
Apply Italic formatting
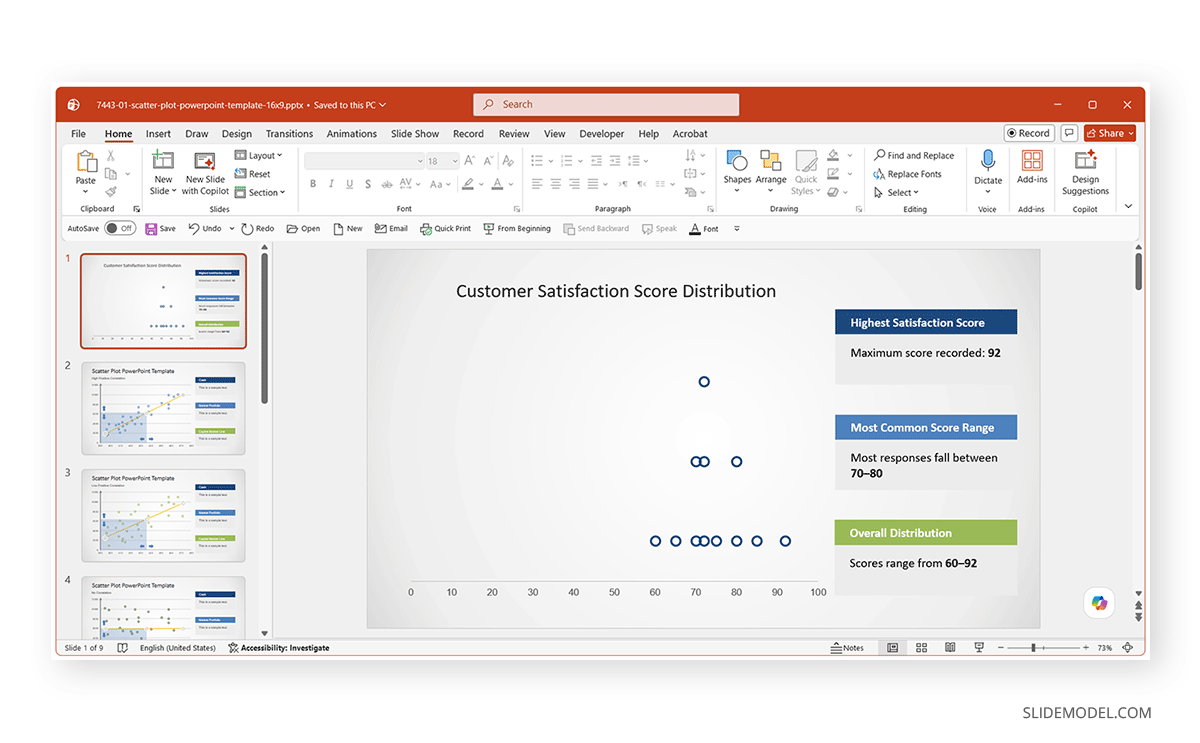[x=331, y=184]
